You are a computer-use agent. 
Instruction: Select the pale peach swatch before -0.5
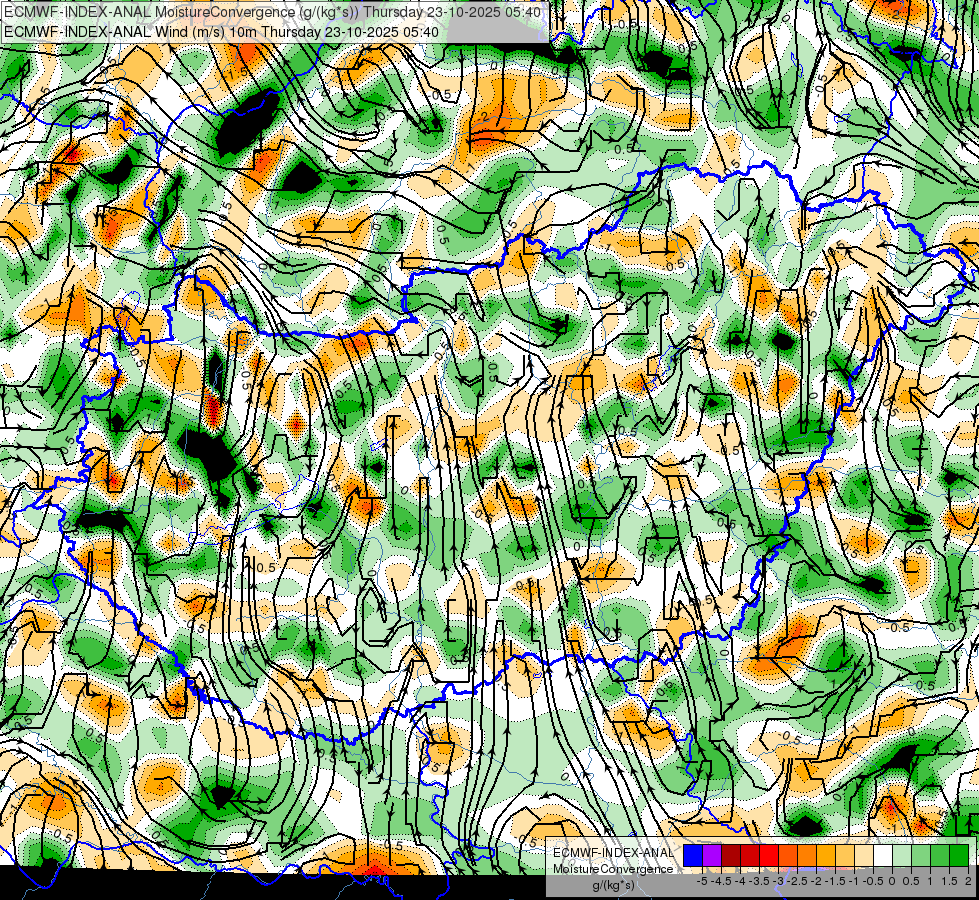point(864,855)
